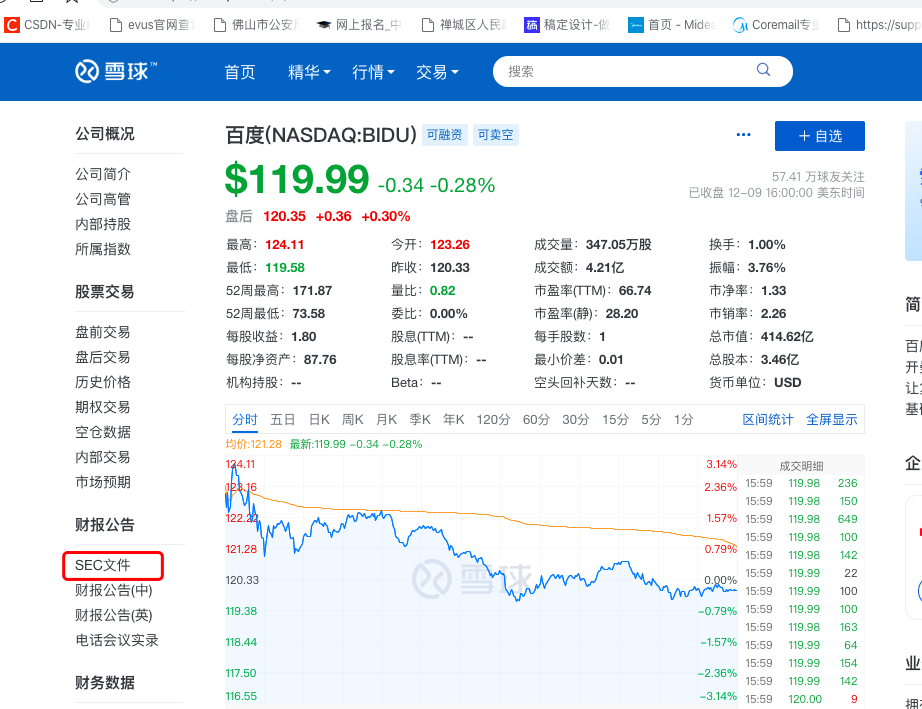Open the 稿定设计 bookmark
Screen dimensions: 922x709
[567, 25]
